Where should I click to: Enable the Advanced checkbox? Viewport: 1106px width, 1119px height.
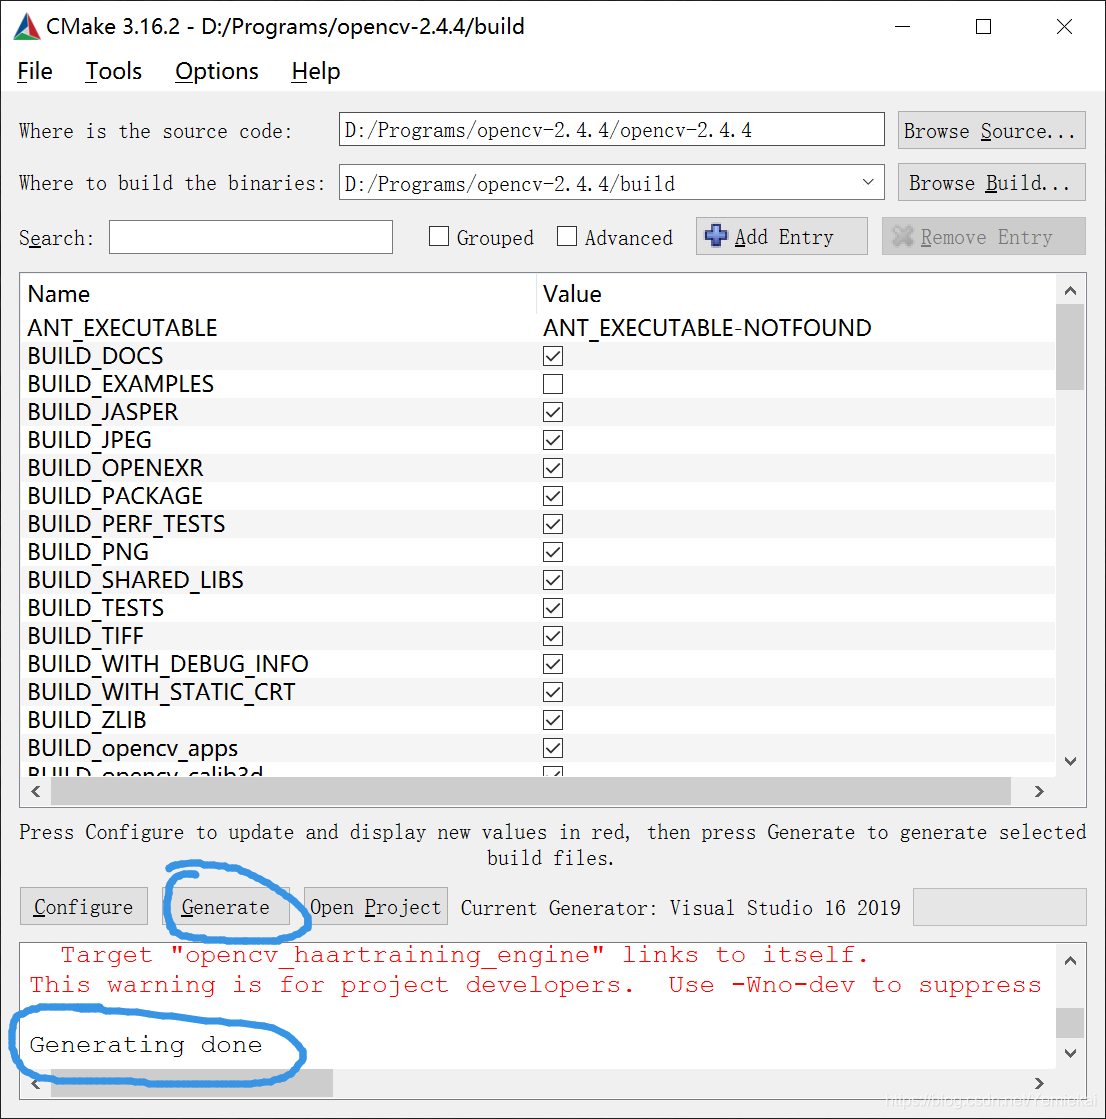(x=567, y=236)
